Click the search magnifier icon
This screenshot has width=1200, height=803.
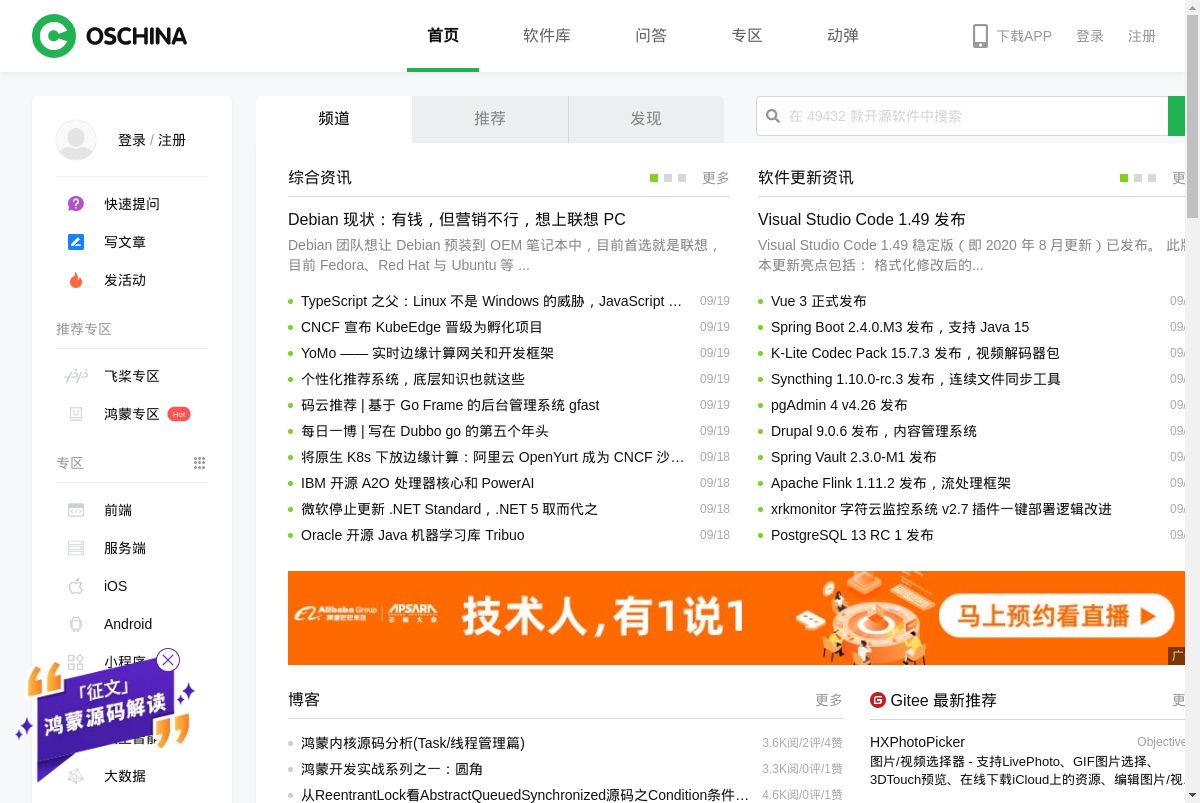coord(773,116)
